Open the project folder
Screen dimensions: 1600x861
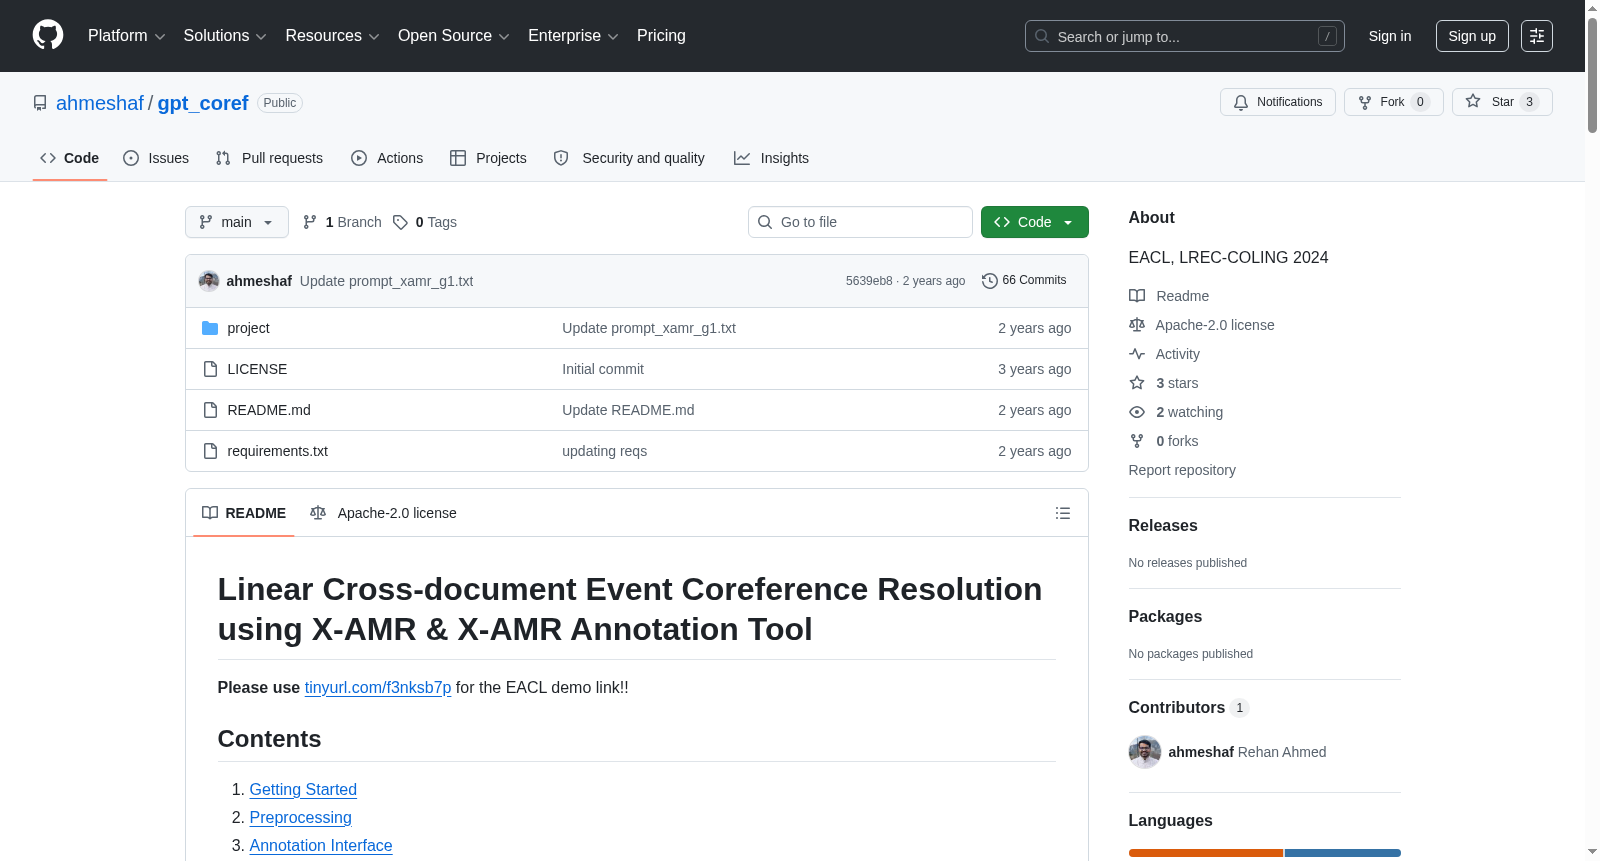248,328
